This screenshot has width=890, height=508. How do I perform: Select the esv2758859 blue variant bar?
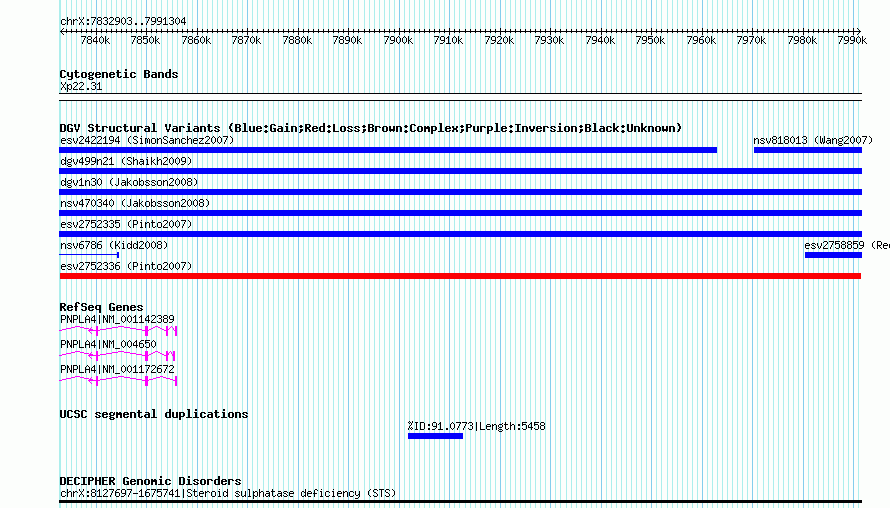point(833,255)
